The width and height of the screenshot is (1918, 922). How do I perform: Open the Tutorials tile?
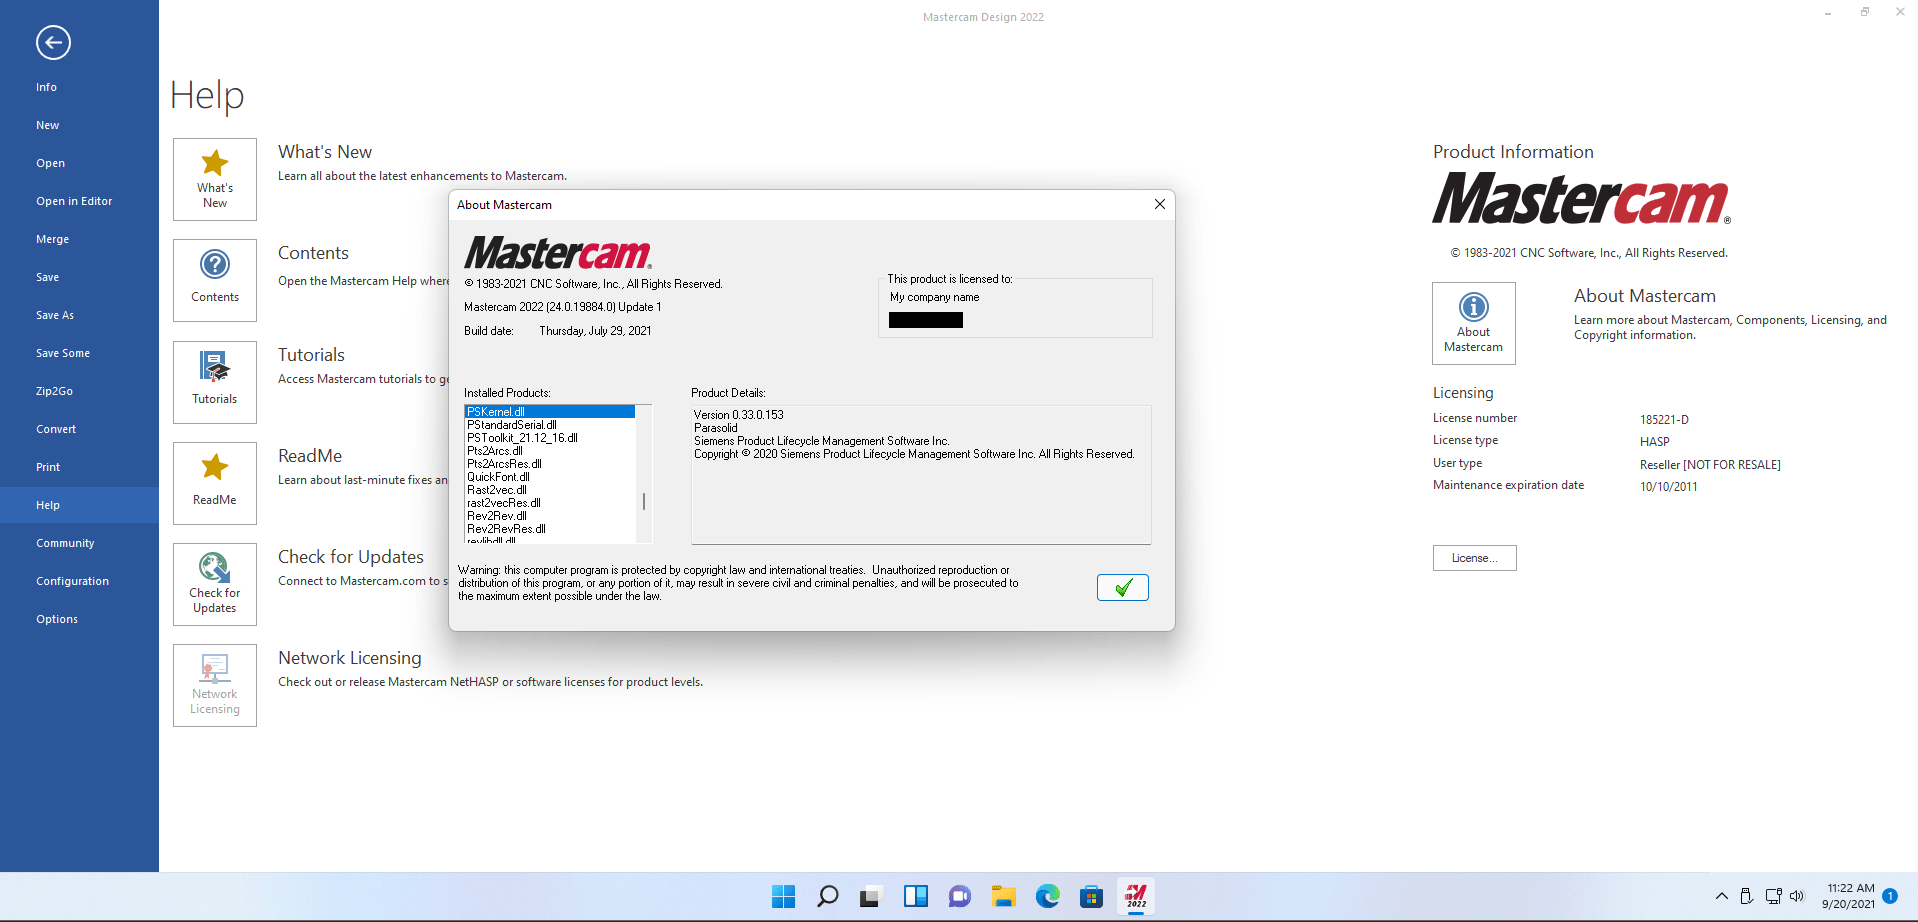215,382
